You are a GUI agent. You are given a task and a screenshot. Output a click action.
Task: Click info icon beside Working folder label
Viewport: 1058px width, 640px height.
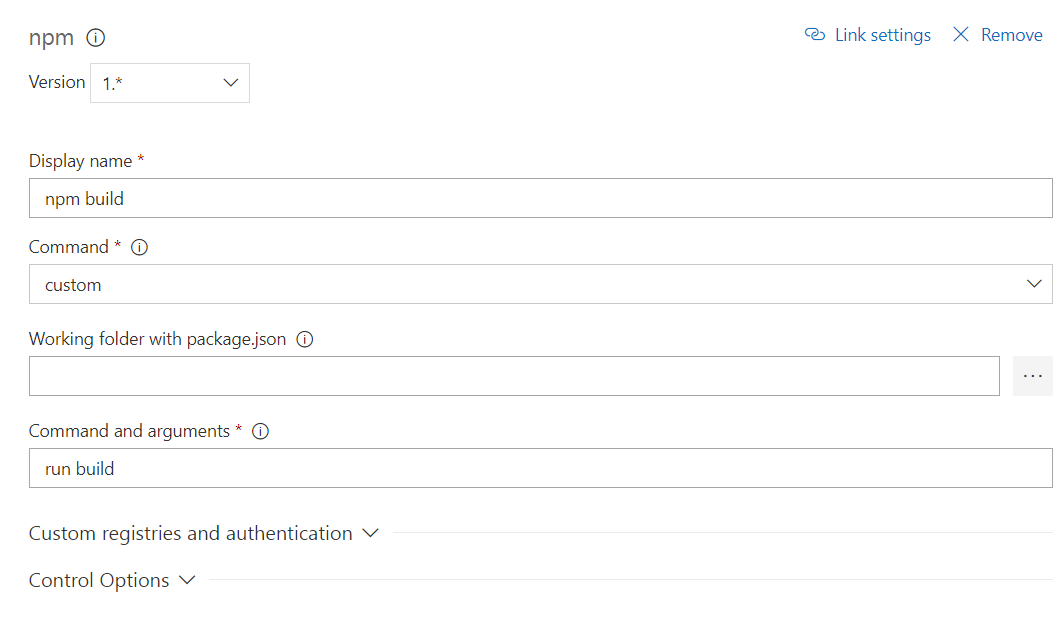(x=305, y=339)
